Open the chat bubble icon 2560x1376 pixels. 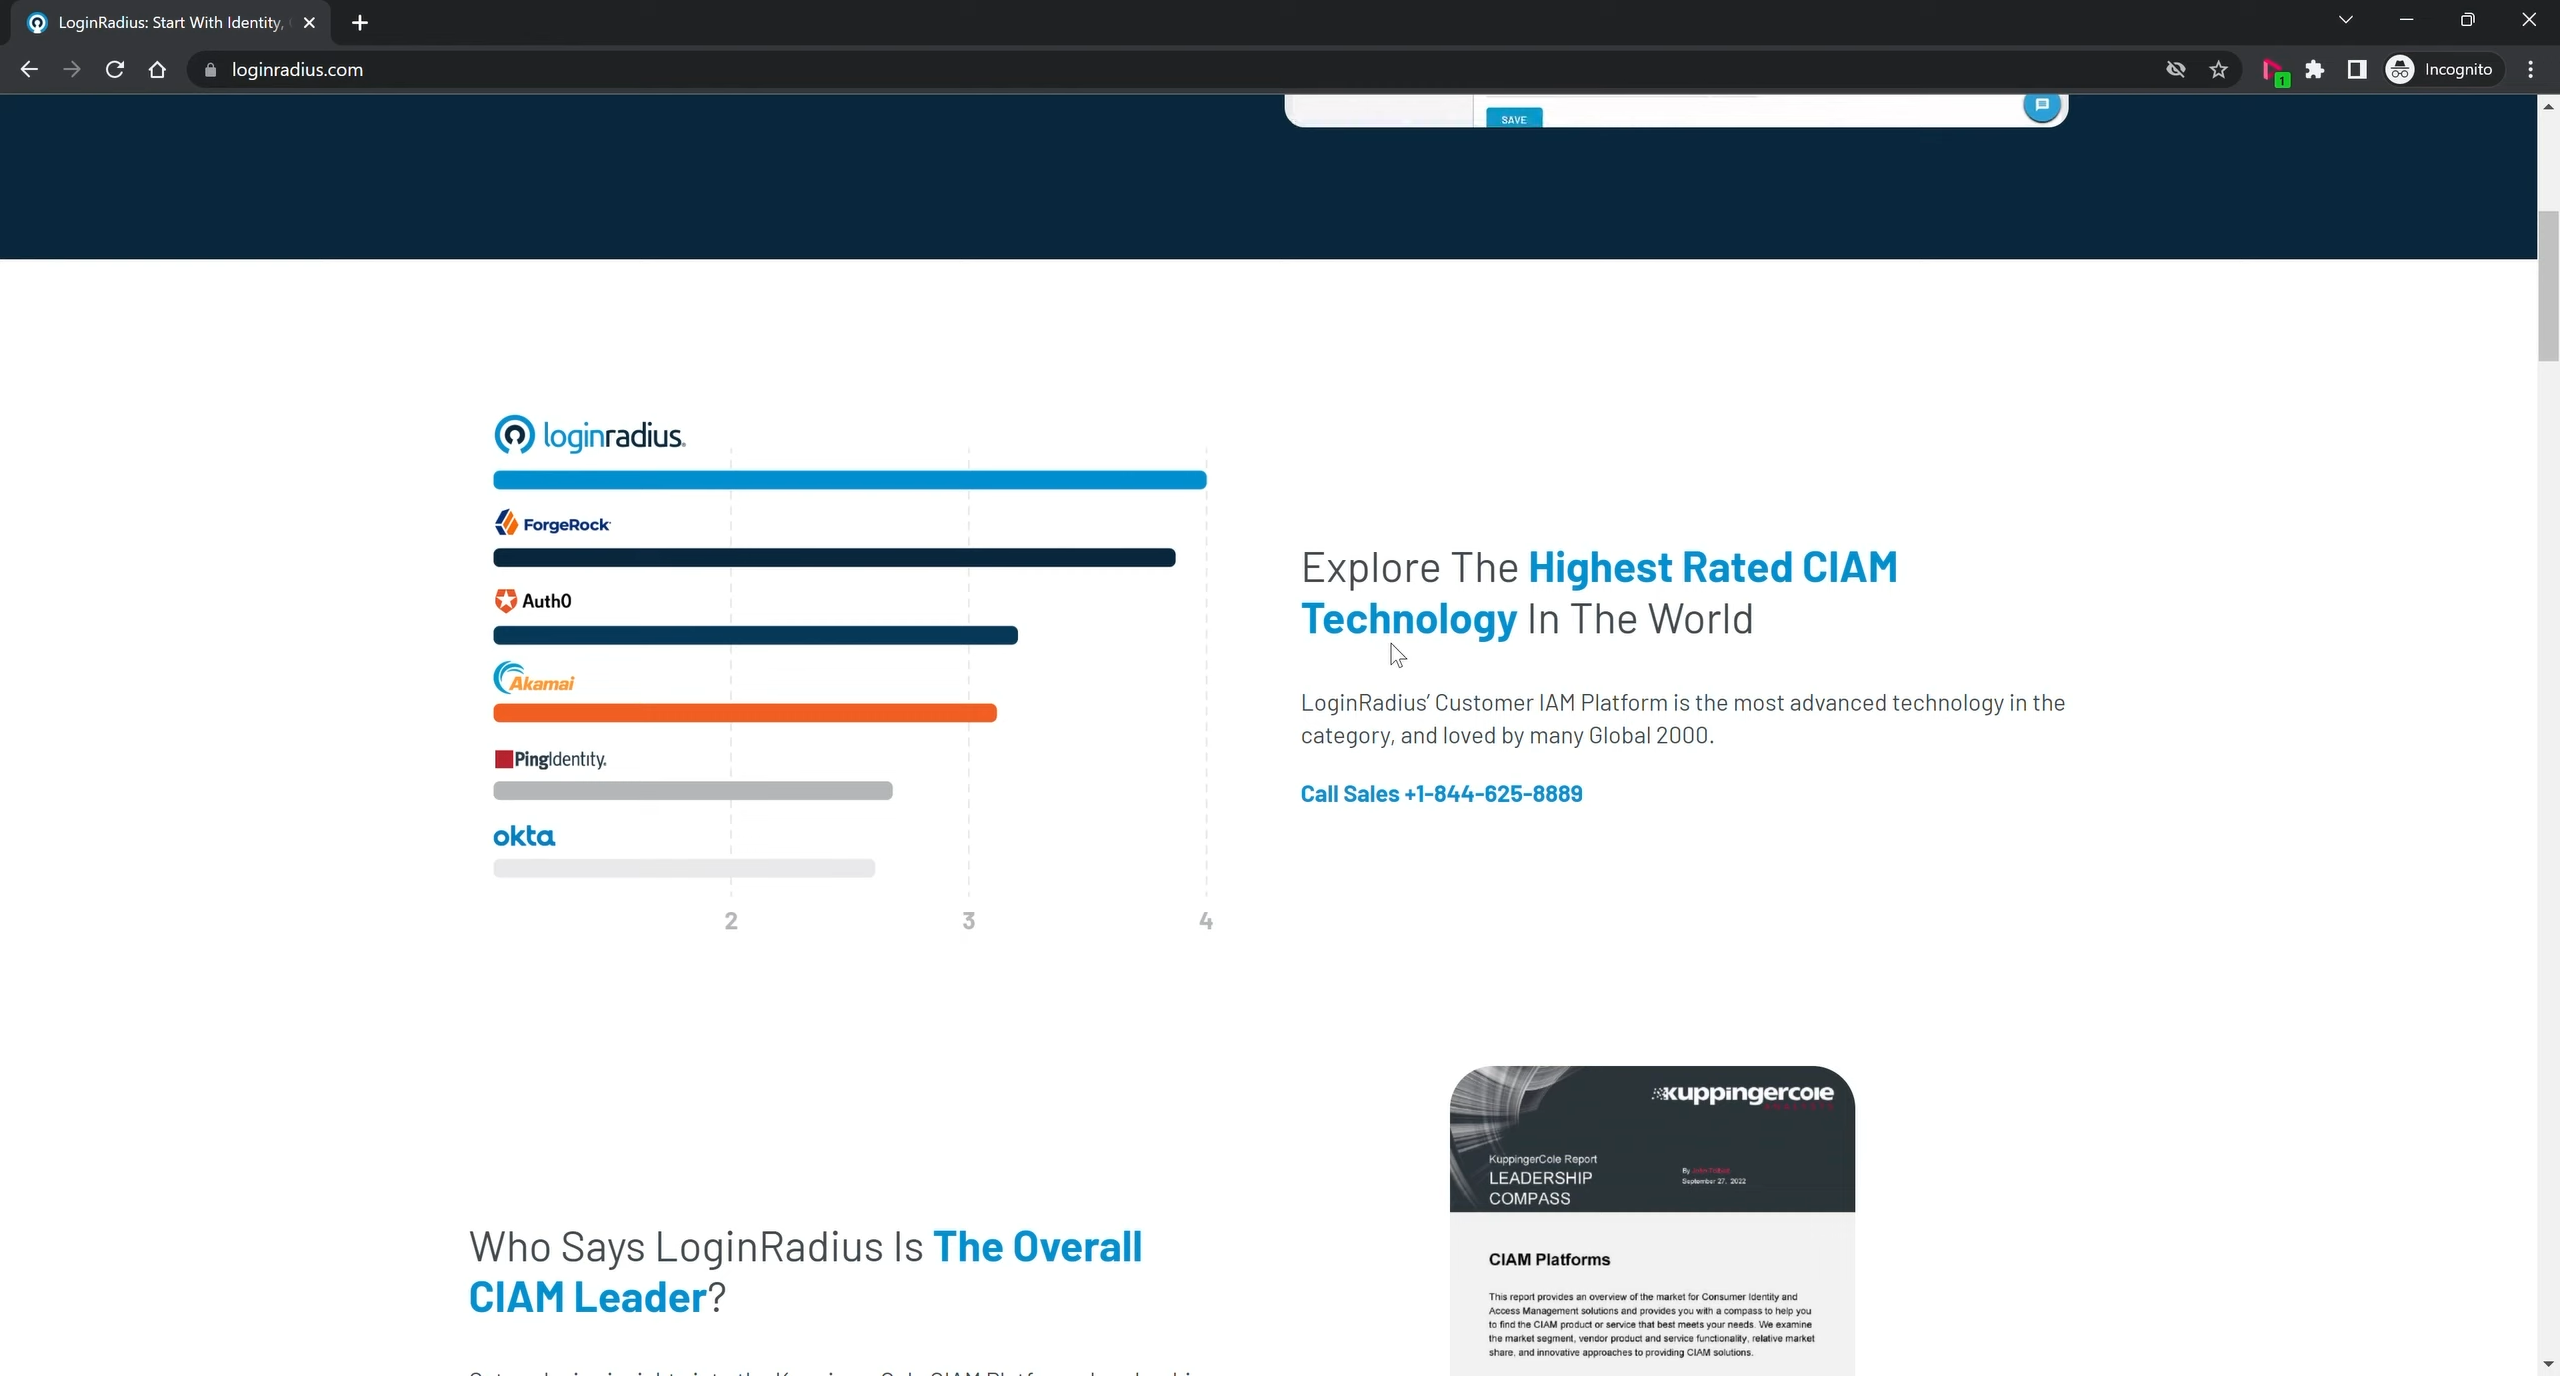click(x=2042, y=105)
